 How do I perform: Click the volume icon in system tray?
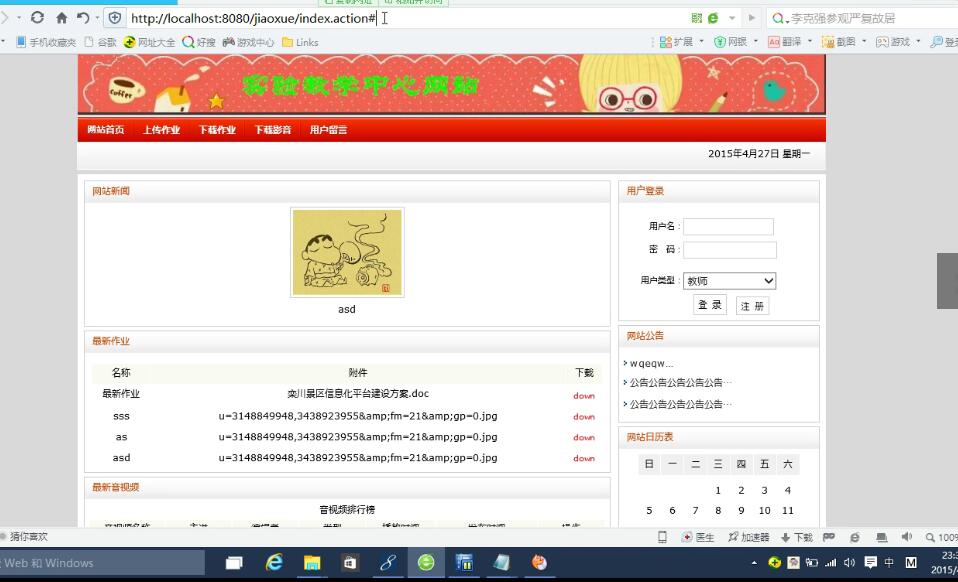pos(849,562)
